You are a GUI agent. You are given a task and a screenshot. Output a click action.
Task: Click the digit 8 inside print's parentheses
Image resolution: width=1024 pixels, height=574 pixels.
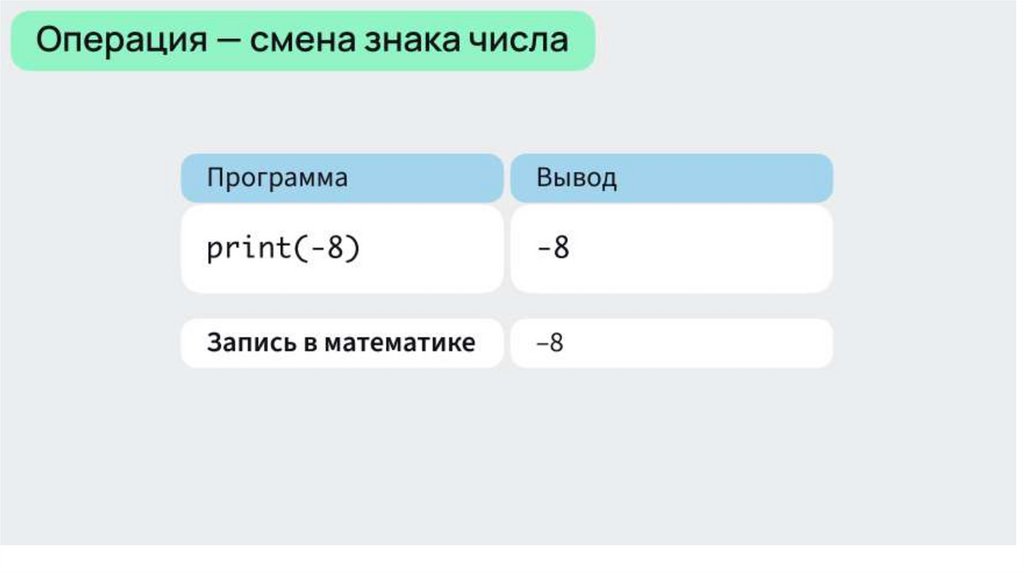point(334,249)
